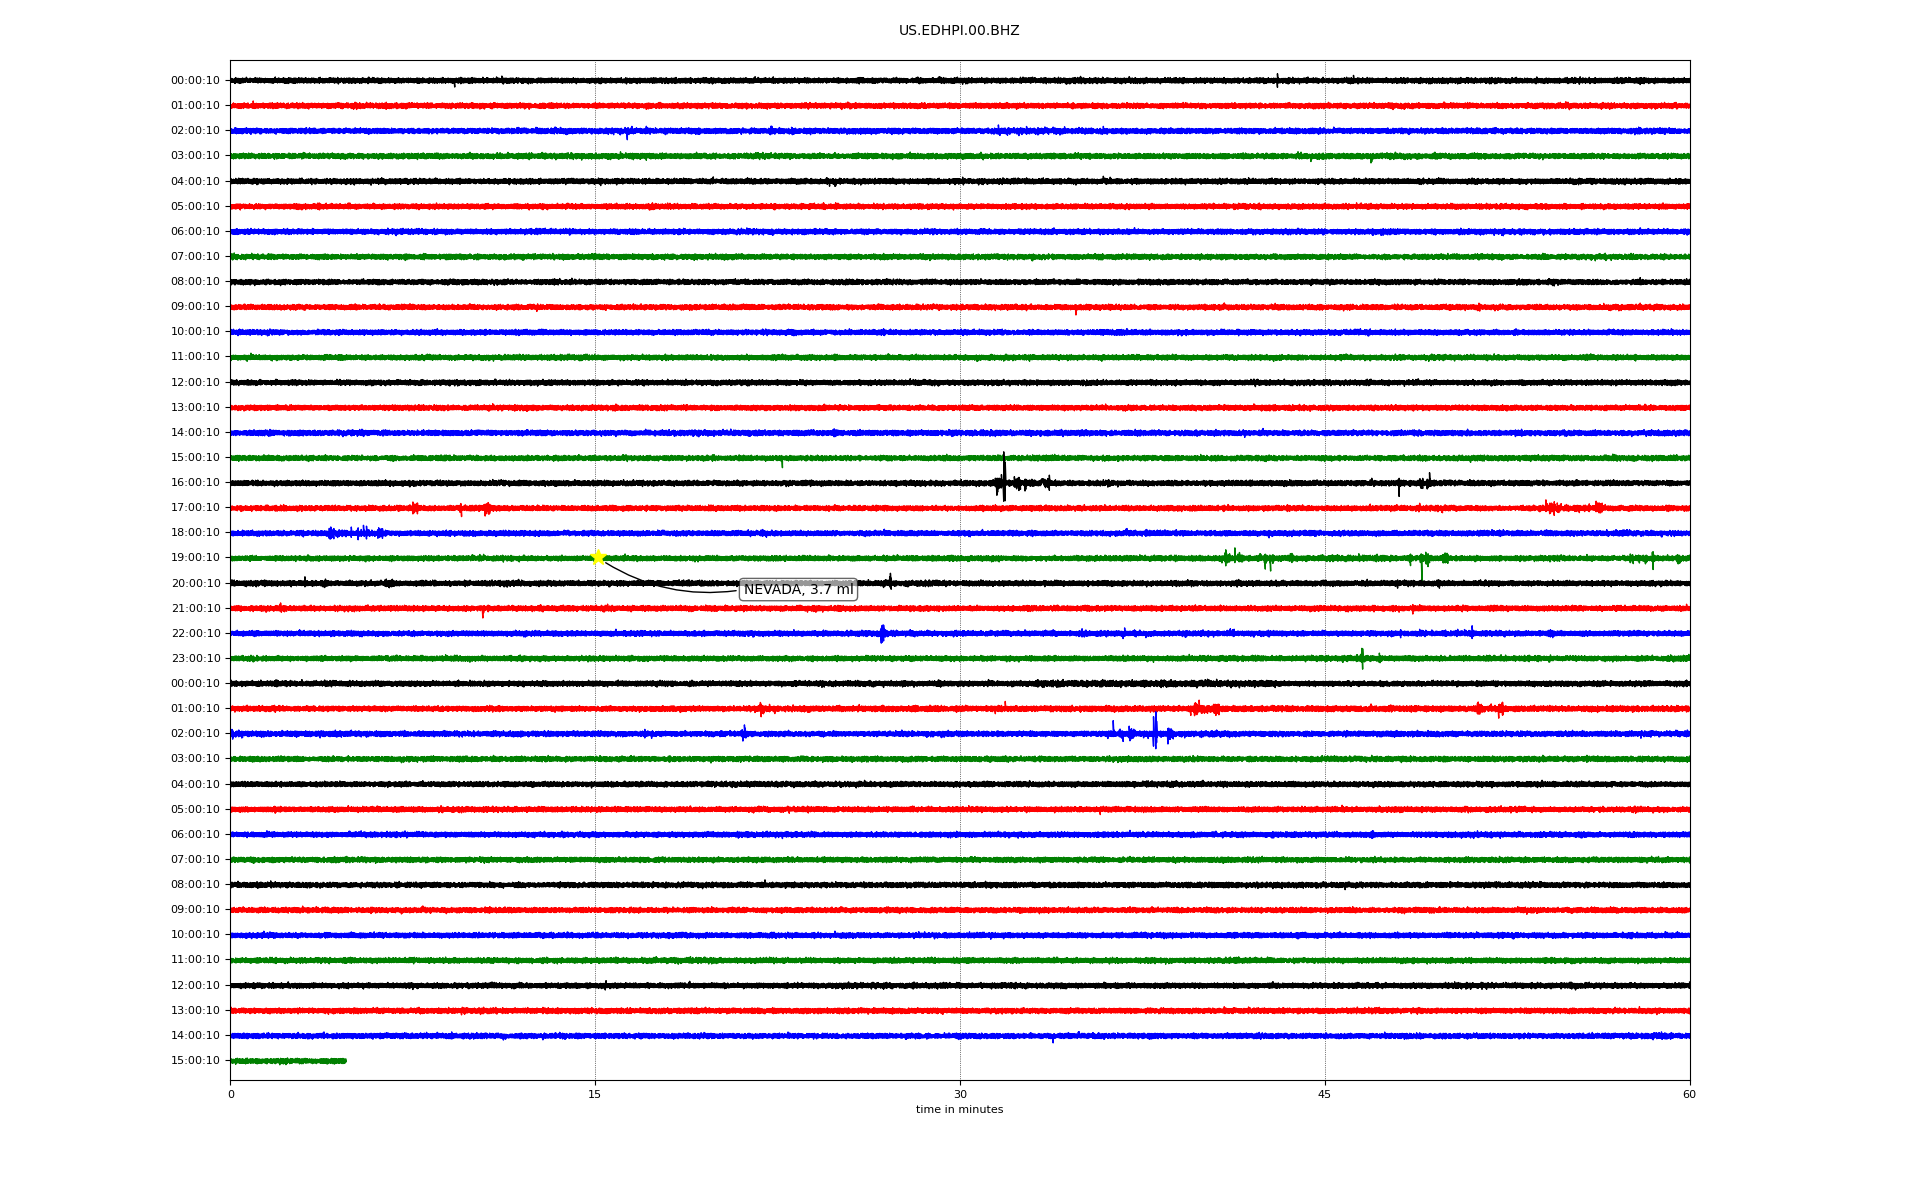Click the green spike on 23:00:10 trace

click(1361, 657)
